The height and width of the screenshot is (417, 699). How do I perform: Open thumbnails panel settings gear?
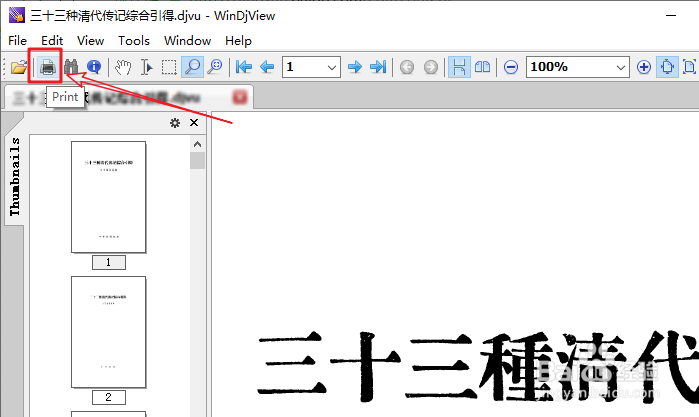tap(175, 123)
